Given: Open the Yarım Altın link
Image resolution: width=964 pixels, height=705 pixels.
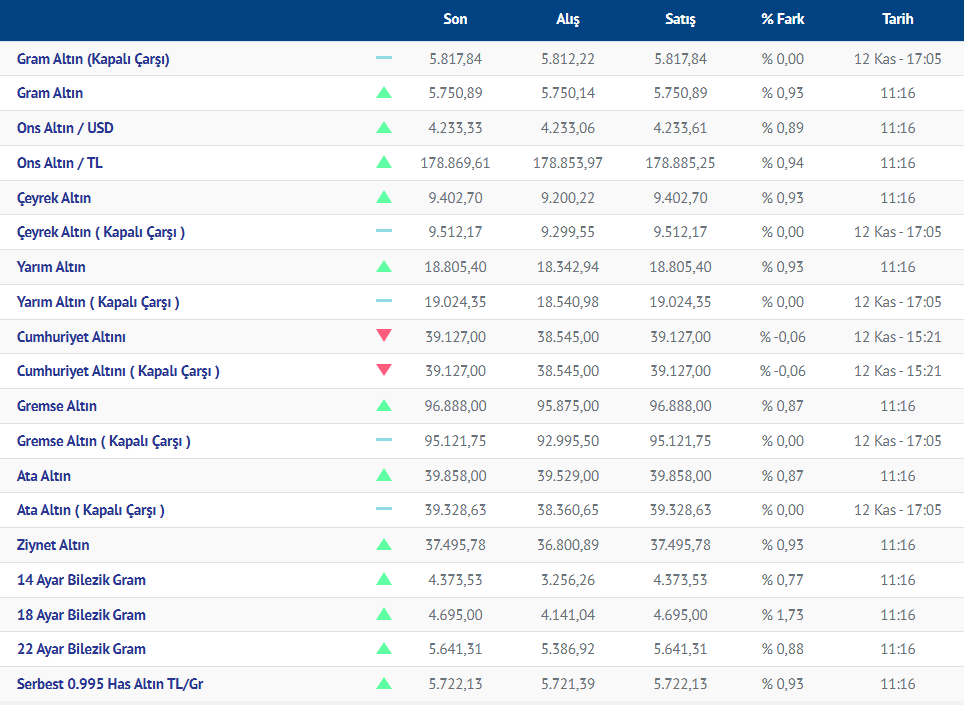Looking at the screenshot, I should pos(51,267).
